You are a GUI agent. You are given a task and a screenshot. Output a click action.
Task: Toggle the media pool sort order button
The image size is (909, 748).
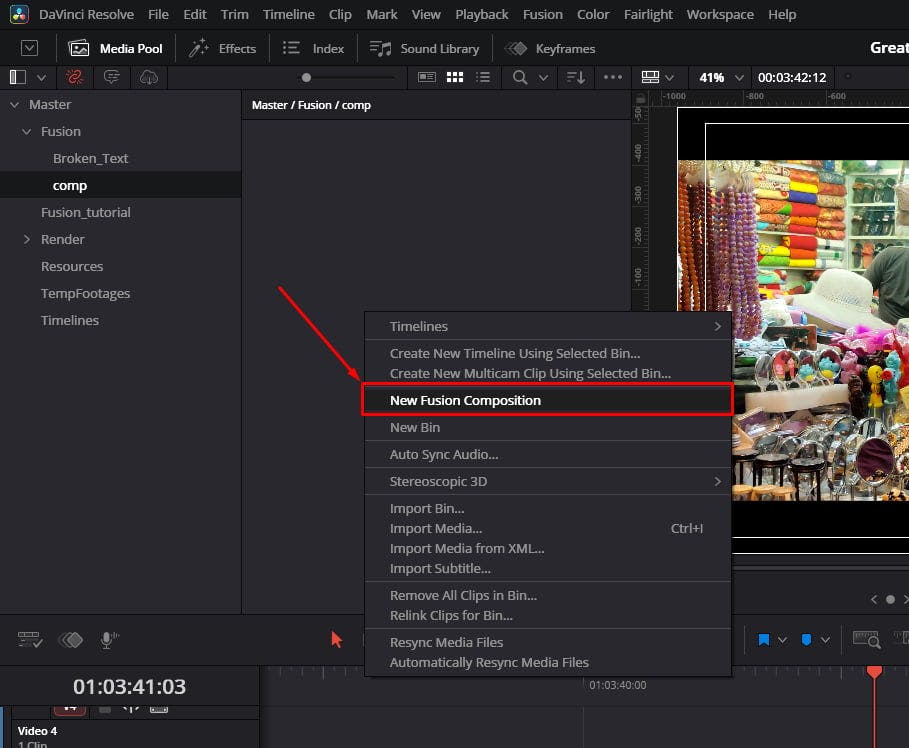(576, 77)
